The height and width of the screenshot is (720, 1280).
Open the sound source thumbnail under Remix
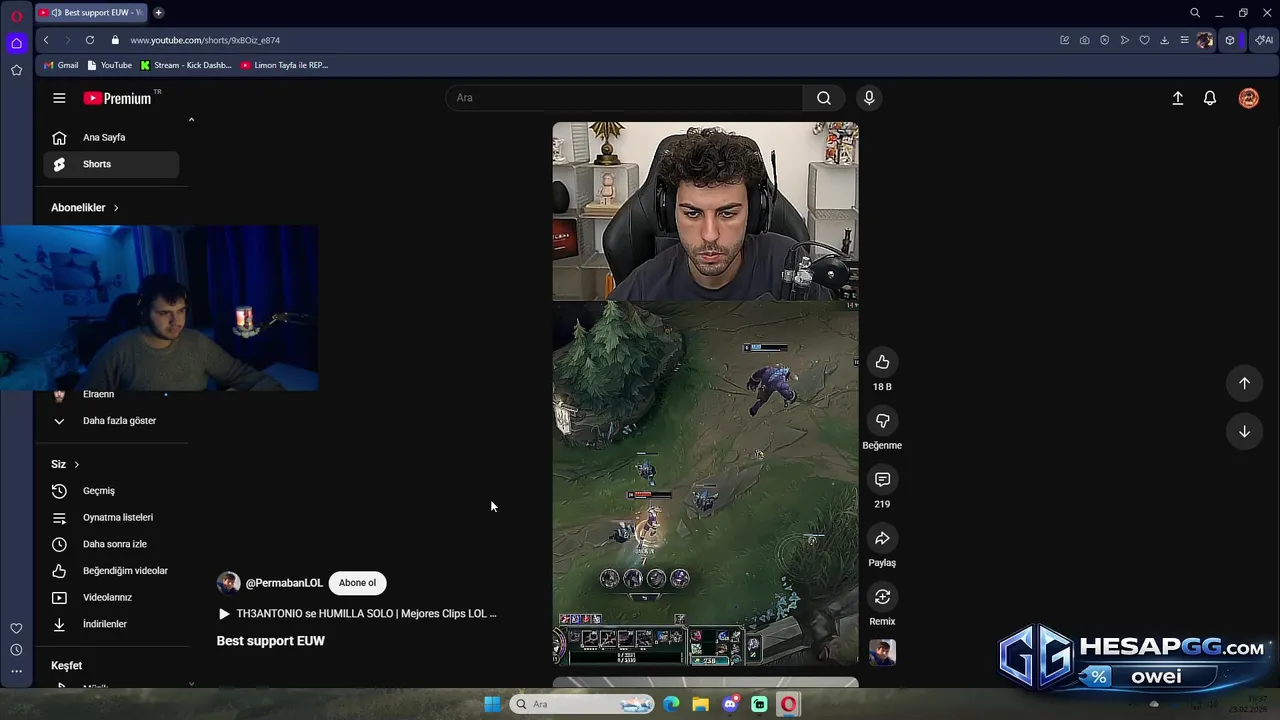tap(882, 653)
